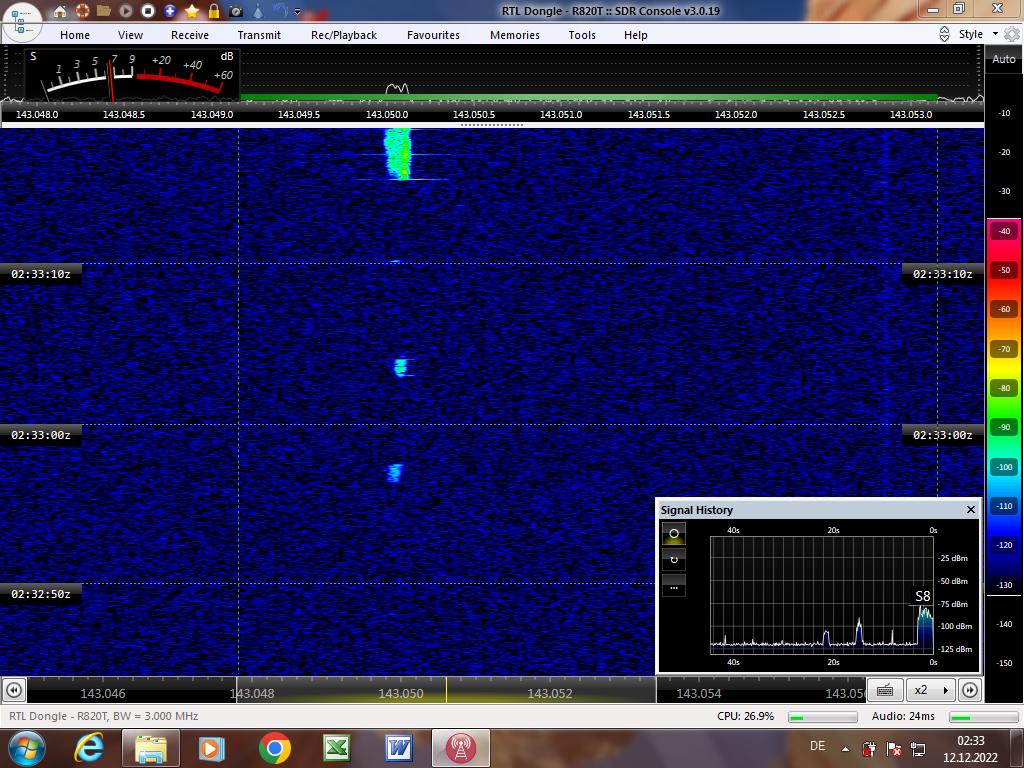Click the Audio latency progress bar

984,716
